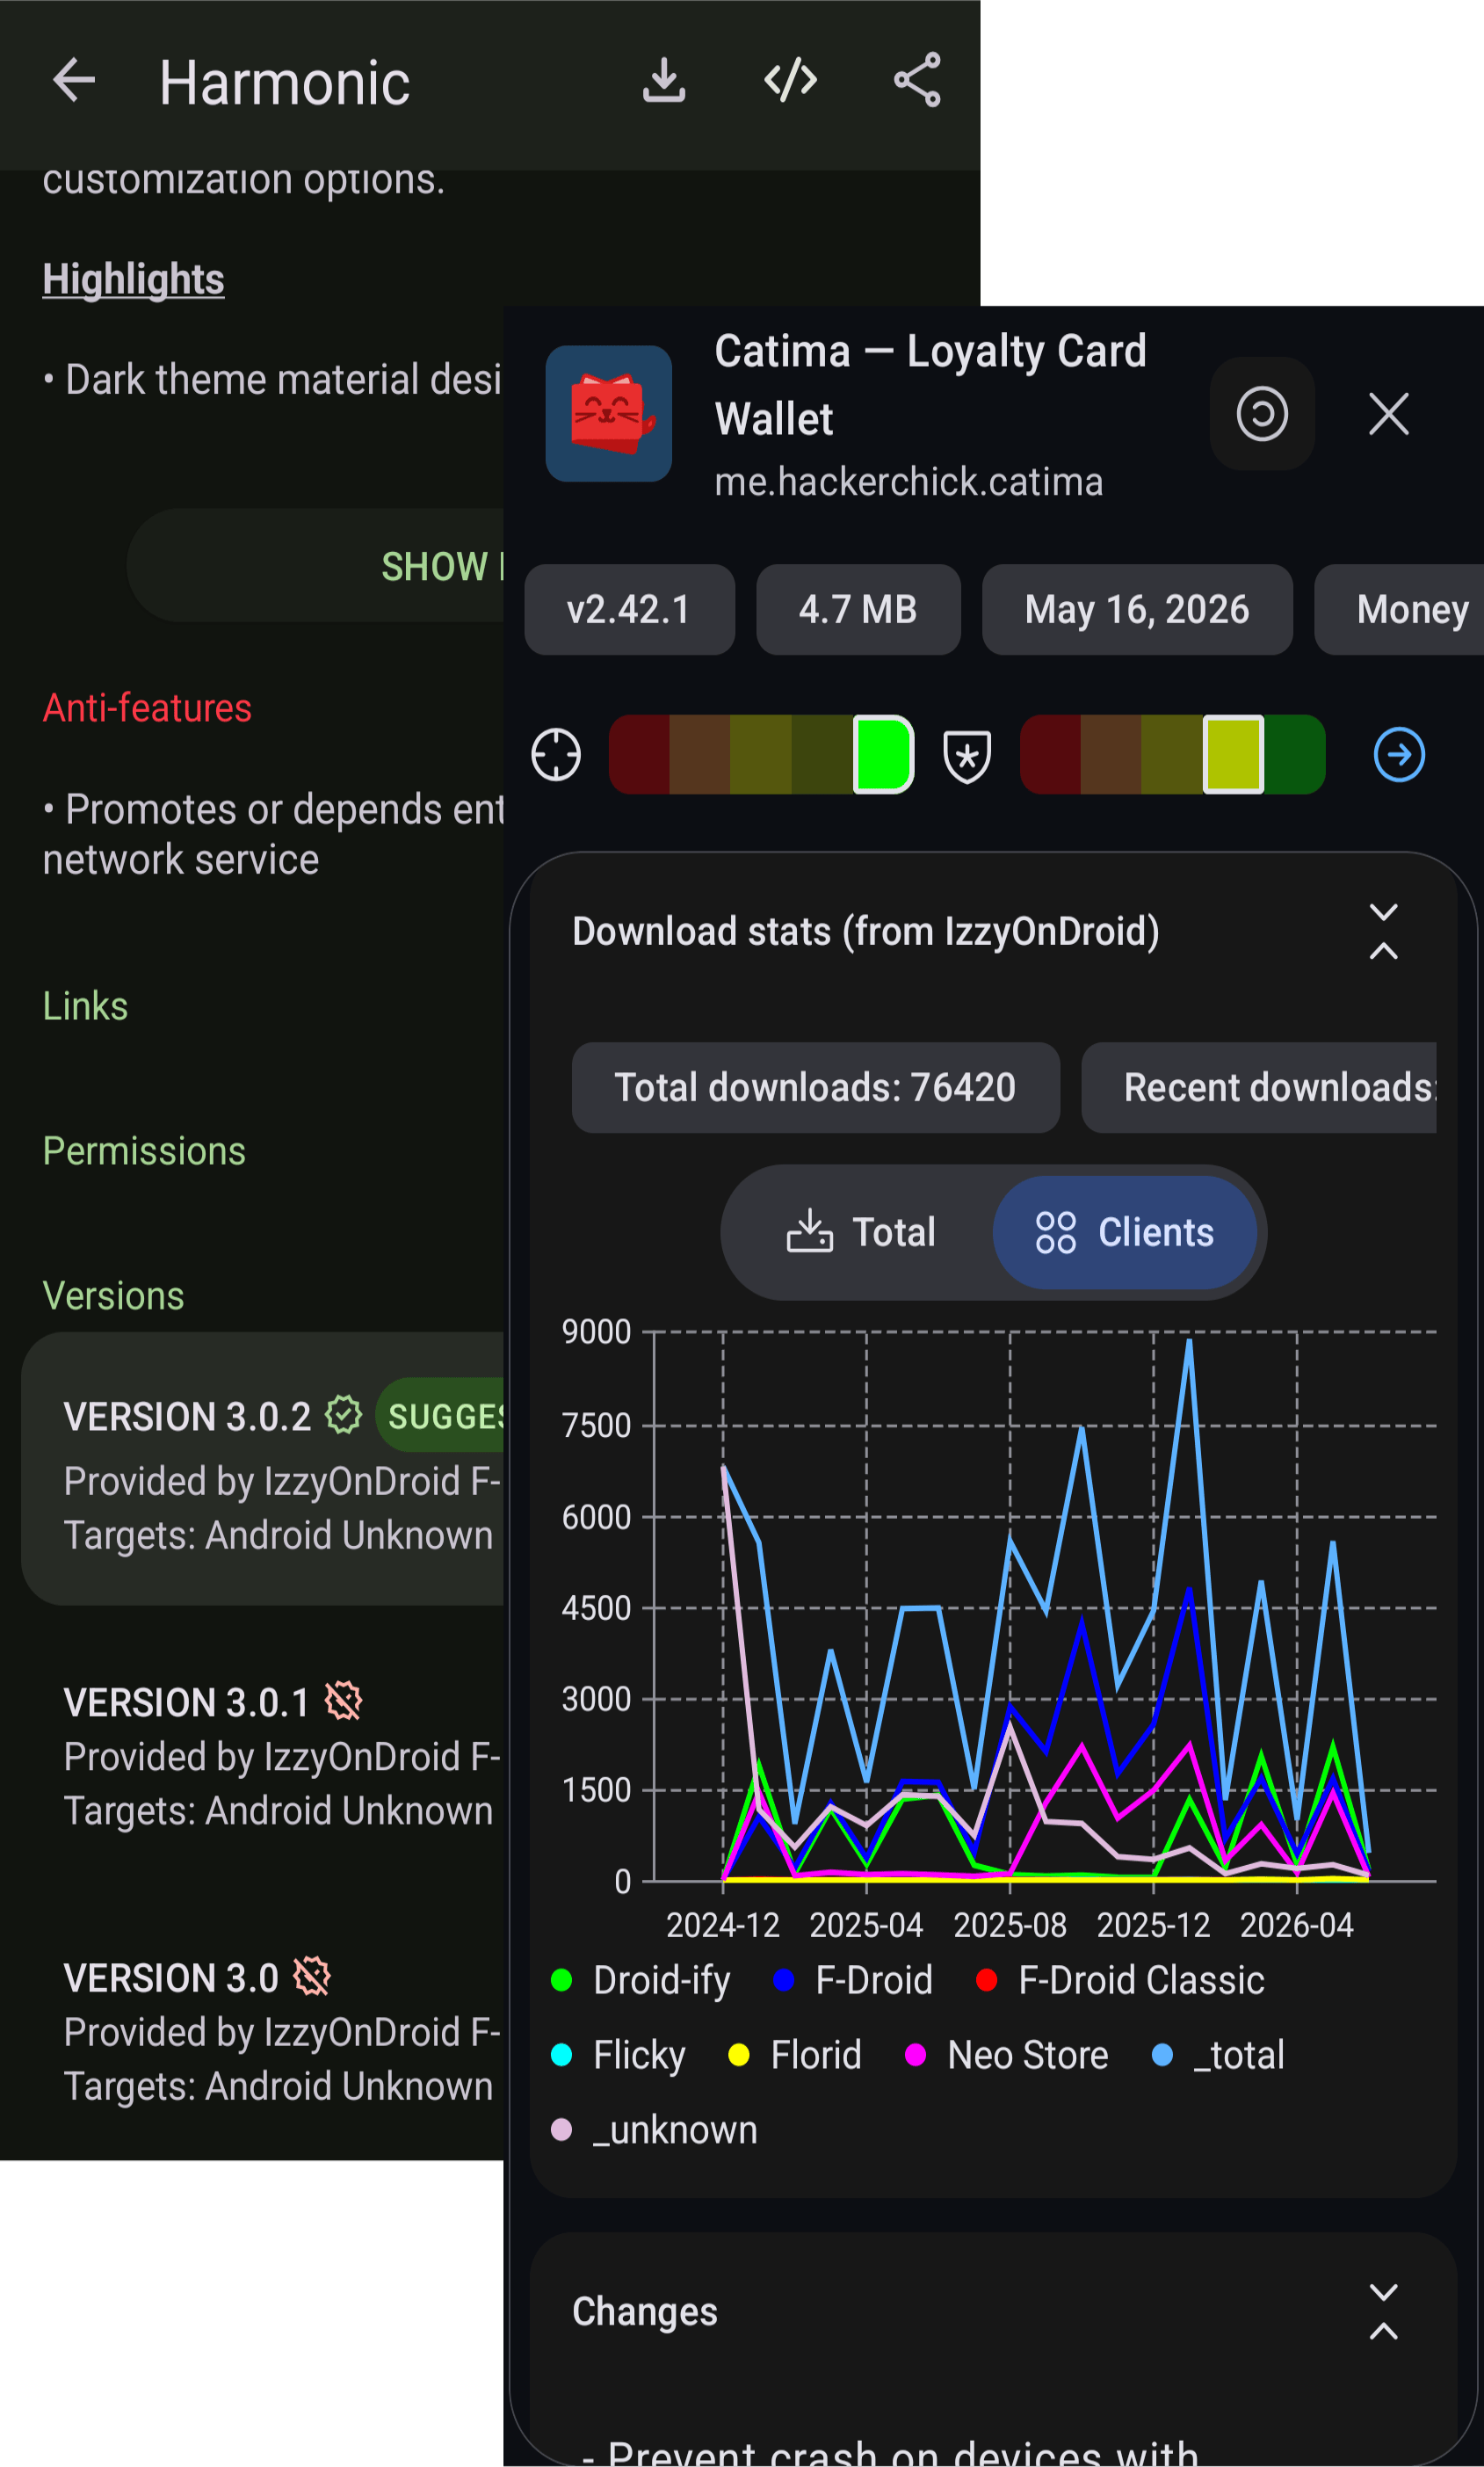Toggle F-Droid series in legend
1484x2467 pixels.
pyautogui.click(x=853, y=1980)
